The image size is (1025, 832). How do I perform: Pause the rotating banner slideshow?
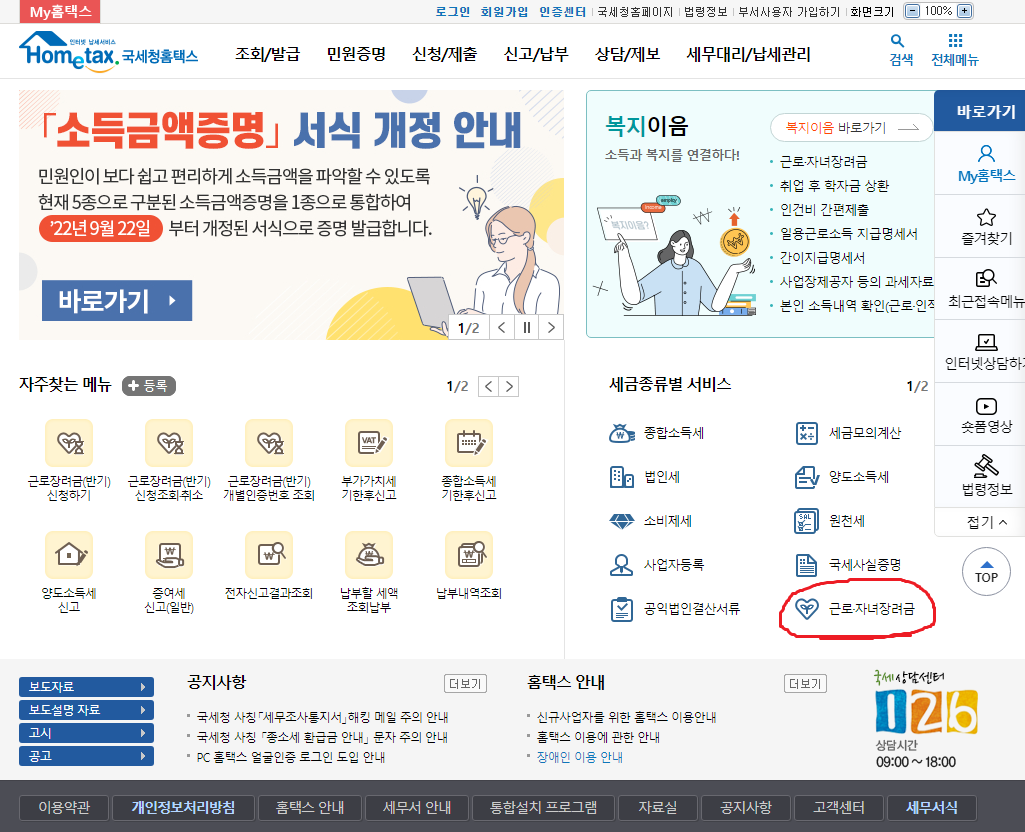525,326
